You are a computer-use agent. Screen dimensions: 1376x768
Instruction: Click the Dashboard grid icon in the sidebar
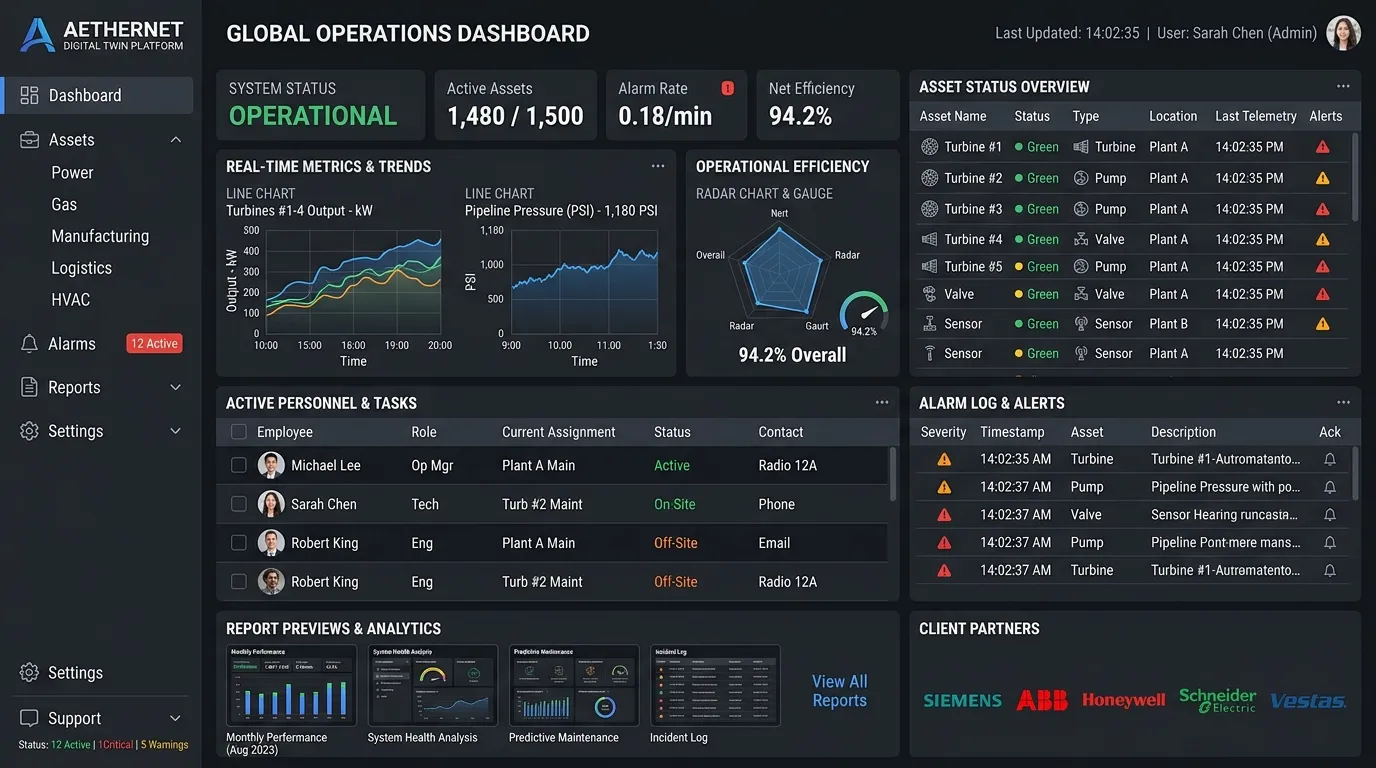(x=29, y=95)
